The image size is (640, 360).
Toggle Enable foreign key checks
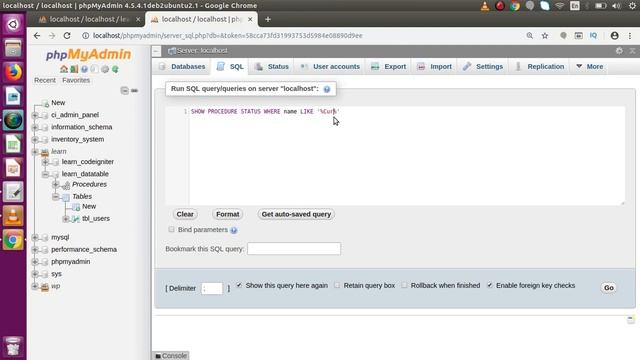pos(489,285)
